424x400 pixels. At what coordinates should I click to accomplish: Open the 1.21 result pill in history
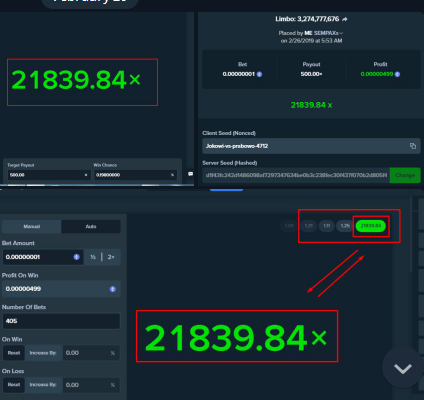tap(309, 226)
